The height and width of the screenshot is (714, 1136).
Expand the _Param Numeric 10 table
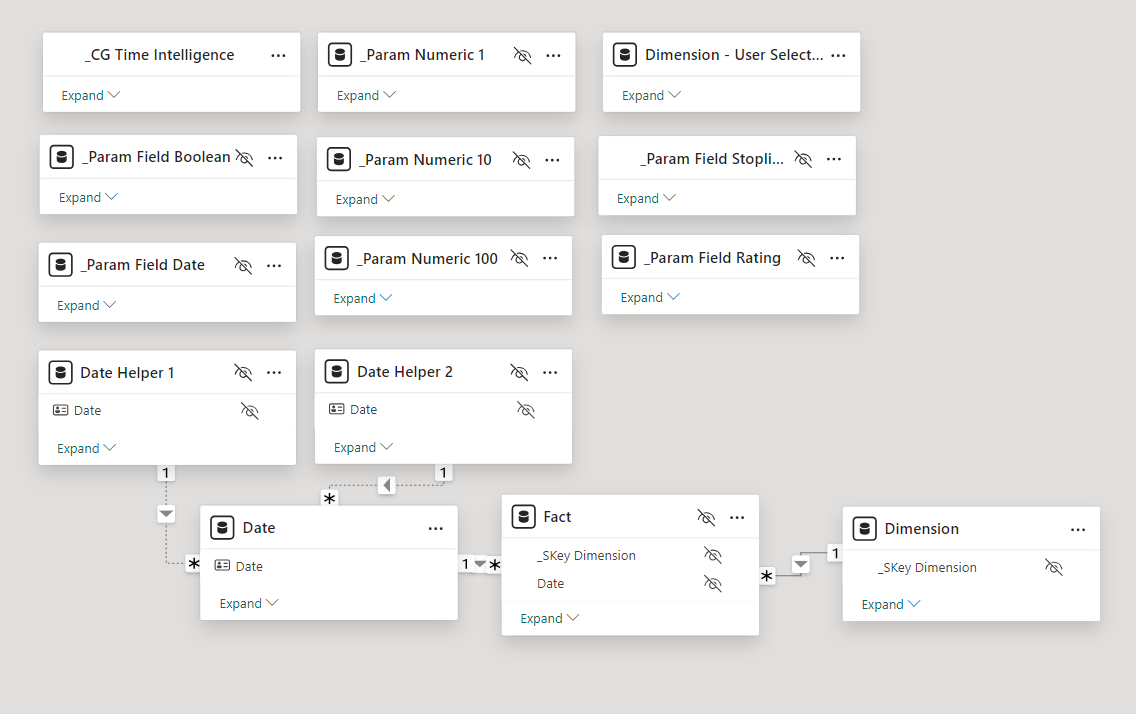pos(364,200)
